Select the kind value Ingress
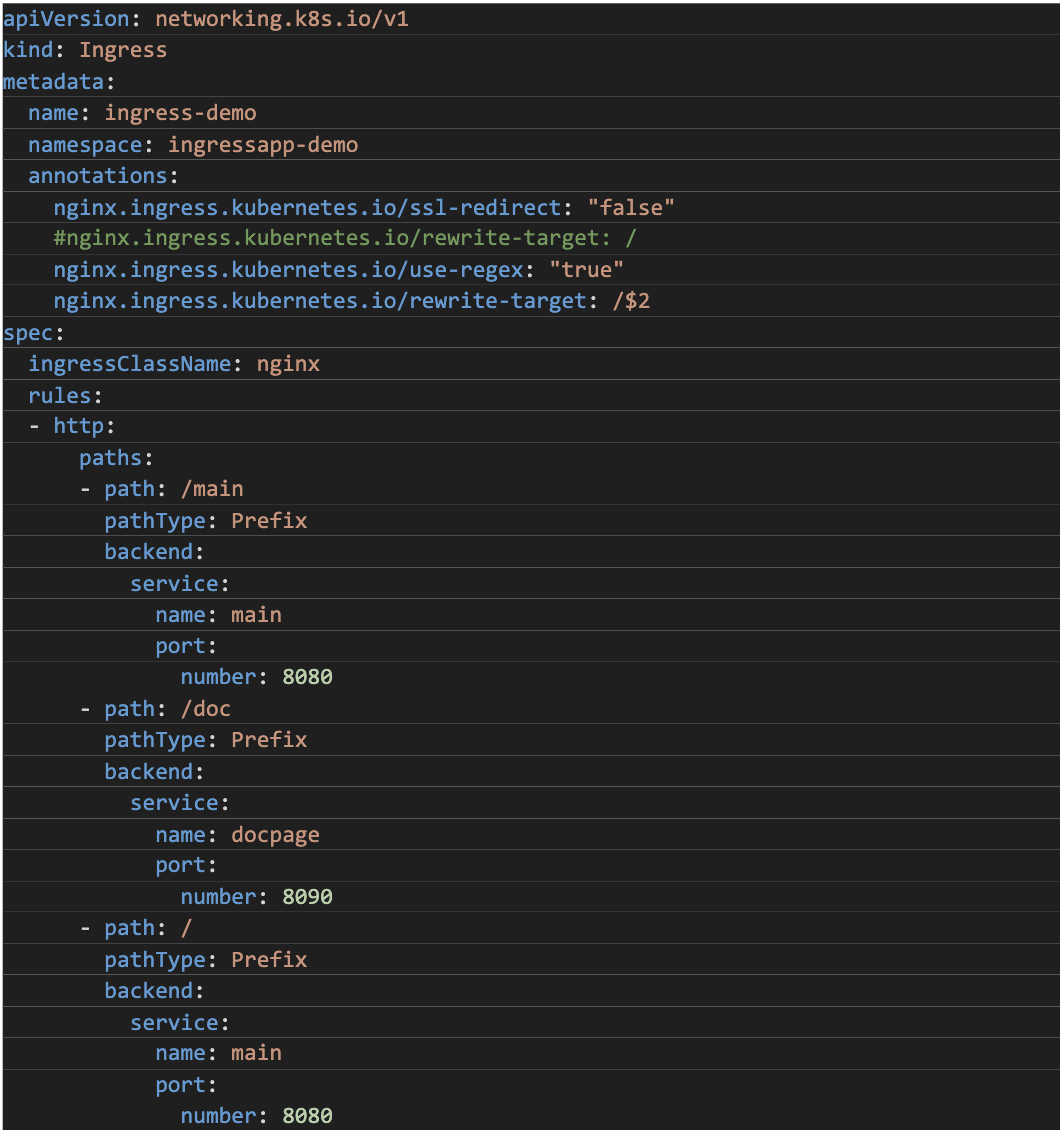Image resolution: width=1060 pixels, height=1130 pixels. pyautogui.click(x=122, y=49)
